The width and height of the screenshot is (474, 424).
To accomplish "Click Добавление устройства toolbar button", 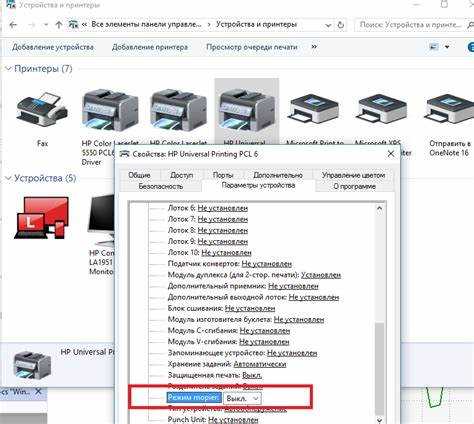I will pyautogui.click(x=53, y=47).
